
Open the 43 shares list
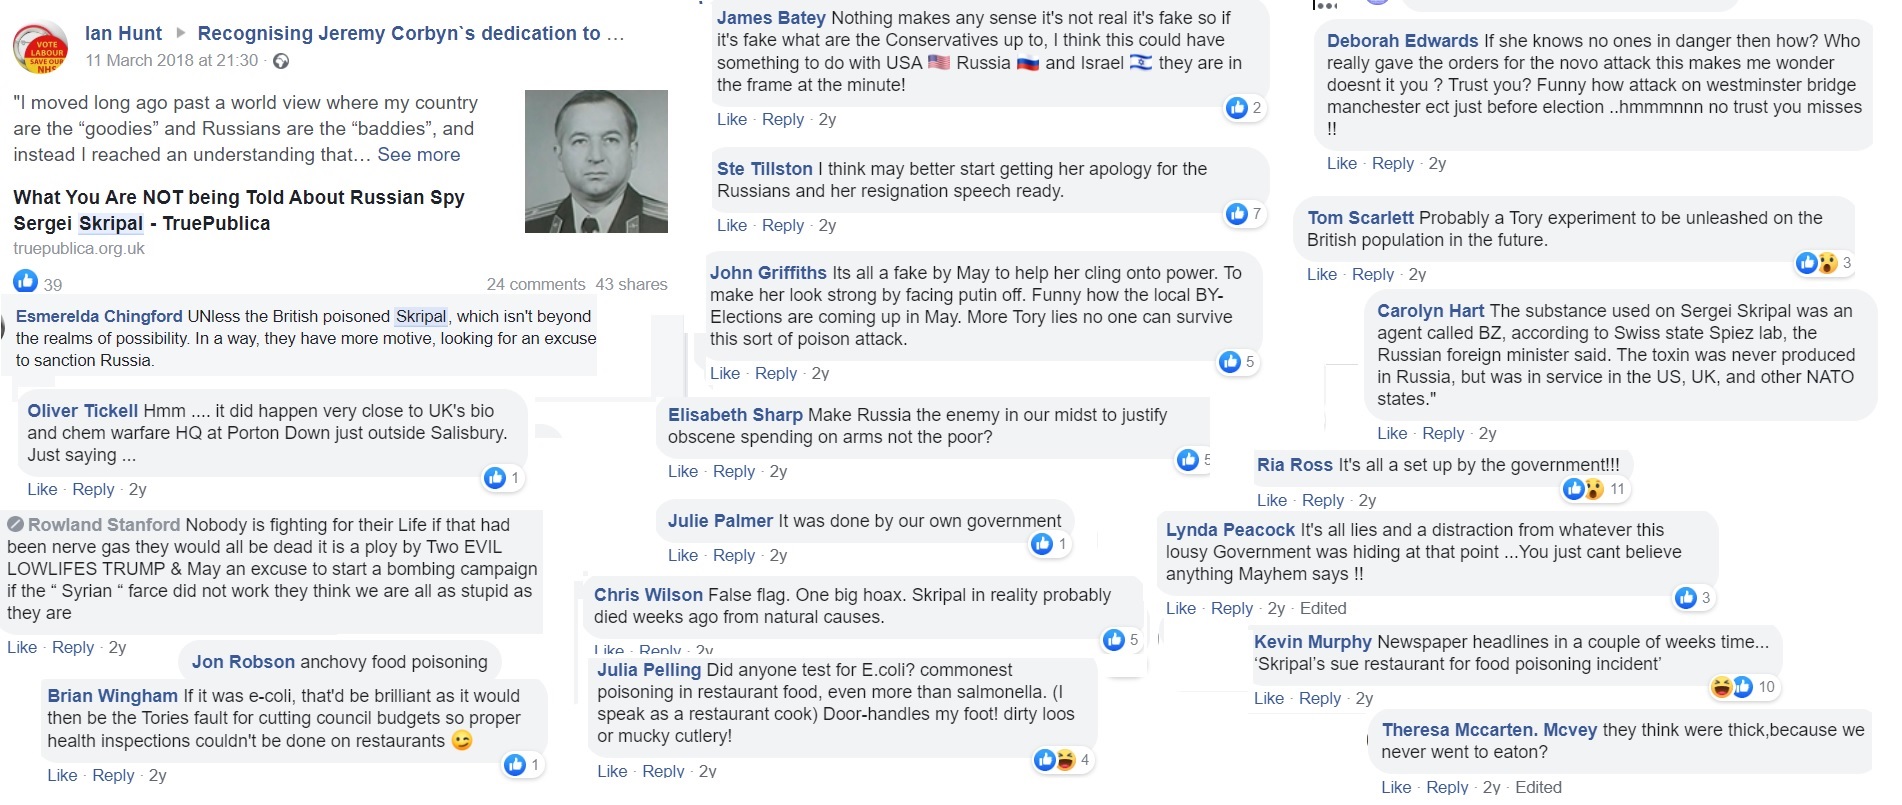click(x=631, y=284)
